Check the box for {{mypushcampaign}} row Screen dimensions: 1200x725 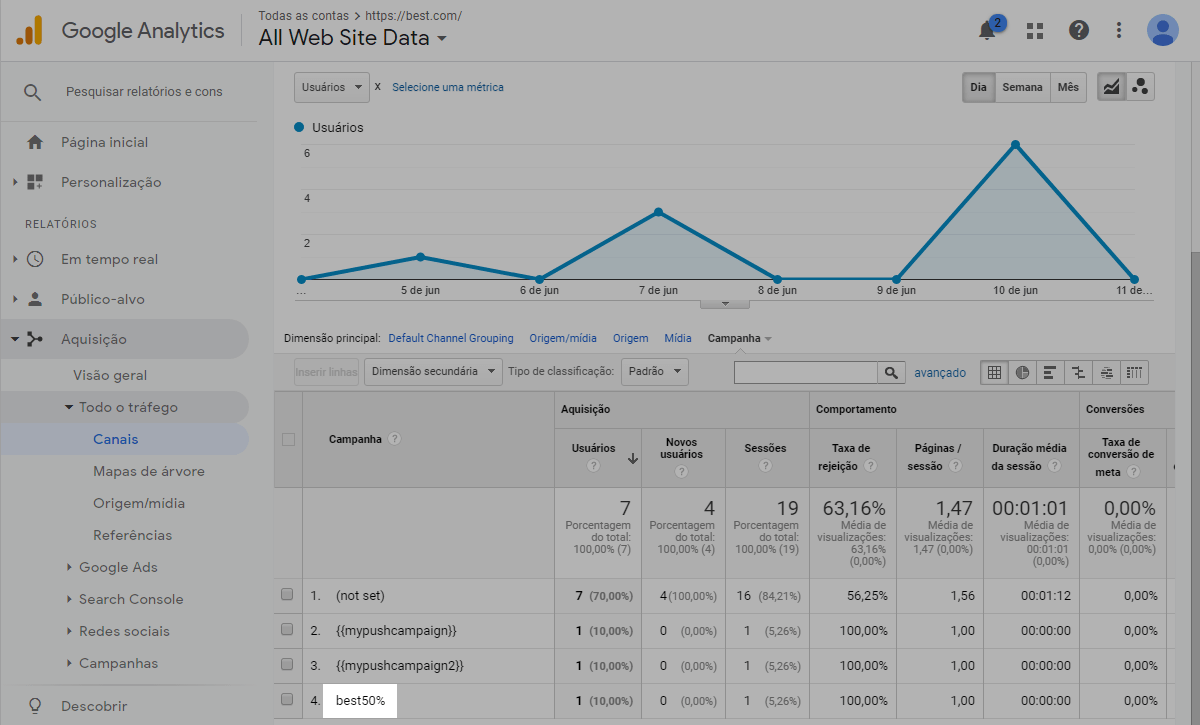click(x=287, y=629)
